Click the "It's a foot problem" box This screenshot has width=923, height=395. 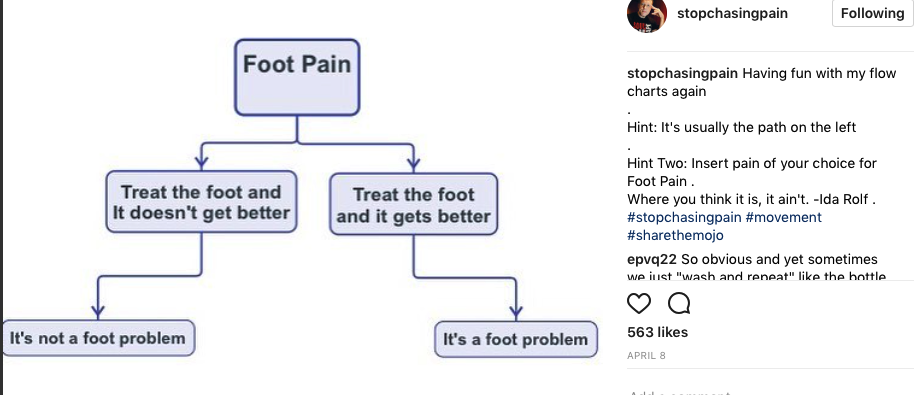coord(516,339)
